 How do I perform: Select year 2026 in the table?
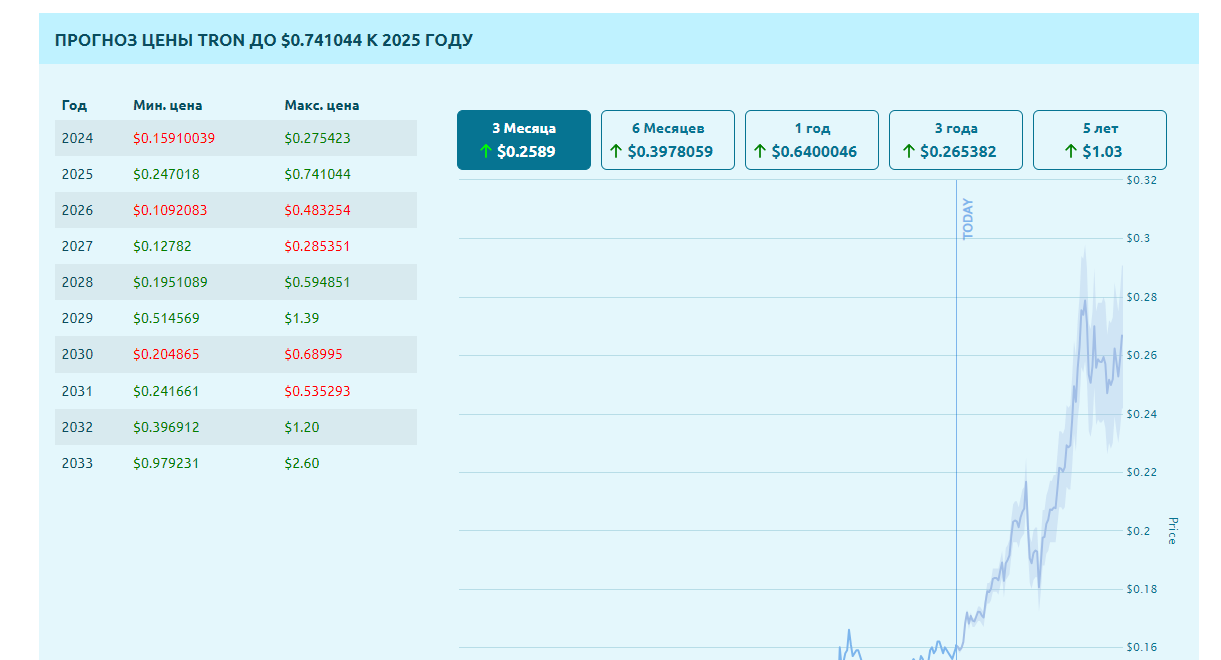[x=77, y=210]
